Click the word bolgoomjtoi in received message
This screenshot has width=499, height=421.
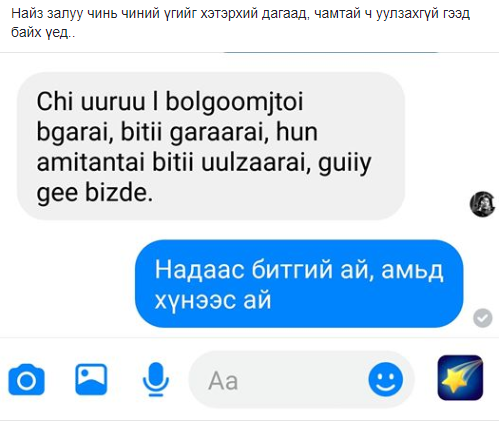[x=234, y=101]
